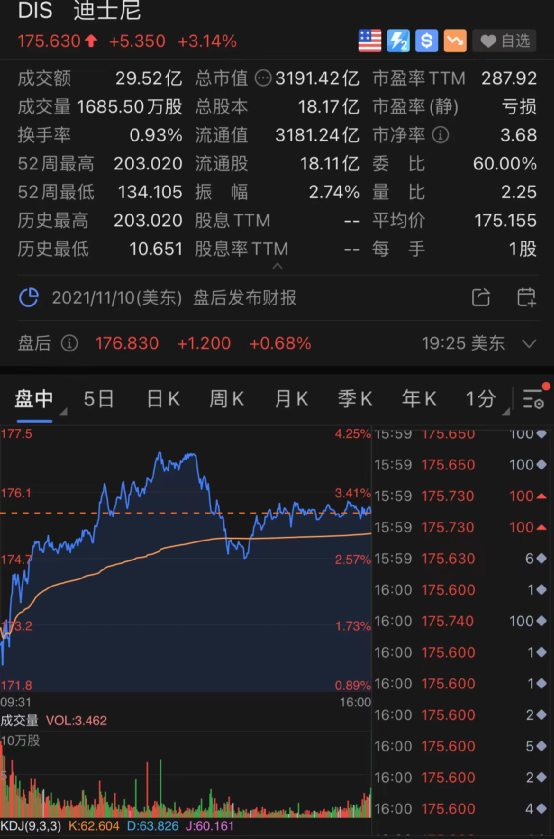Tap the 16:00 175.740 trade row
Image resolution: width=554 pixels, height=839 pixels.
click(460, 621)
